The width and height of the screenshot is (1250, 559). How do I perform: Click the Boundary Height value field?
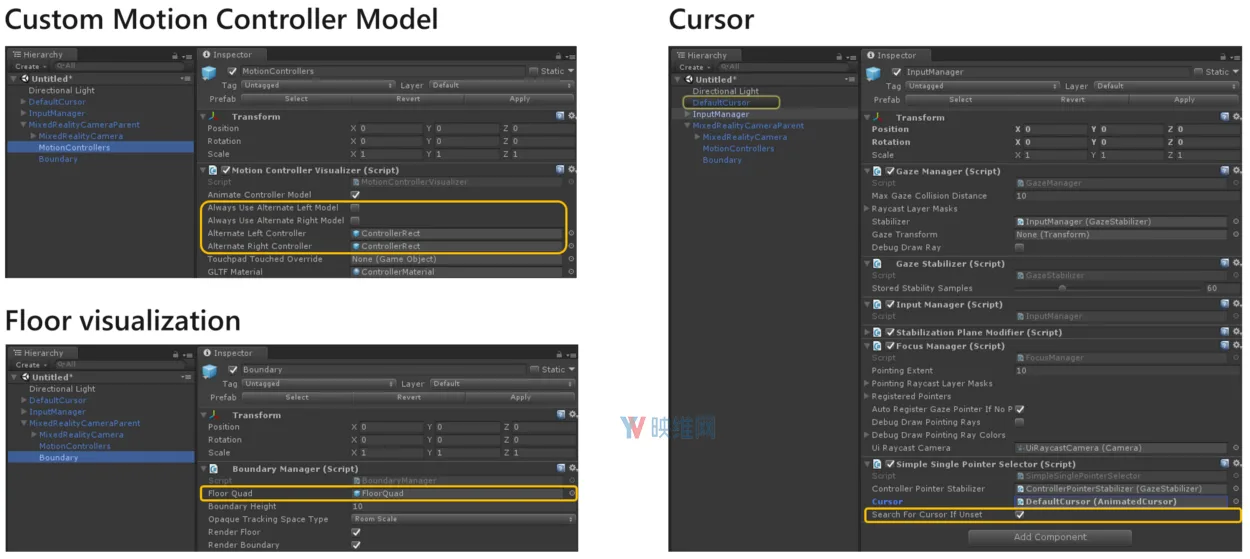[x=463, y=506]
